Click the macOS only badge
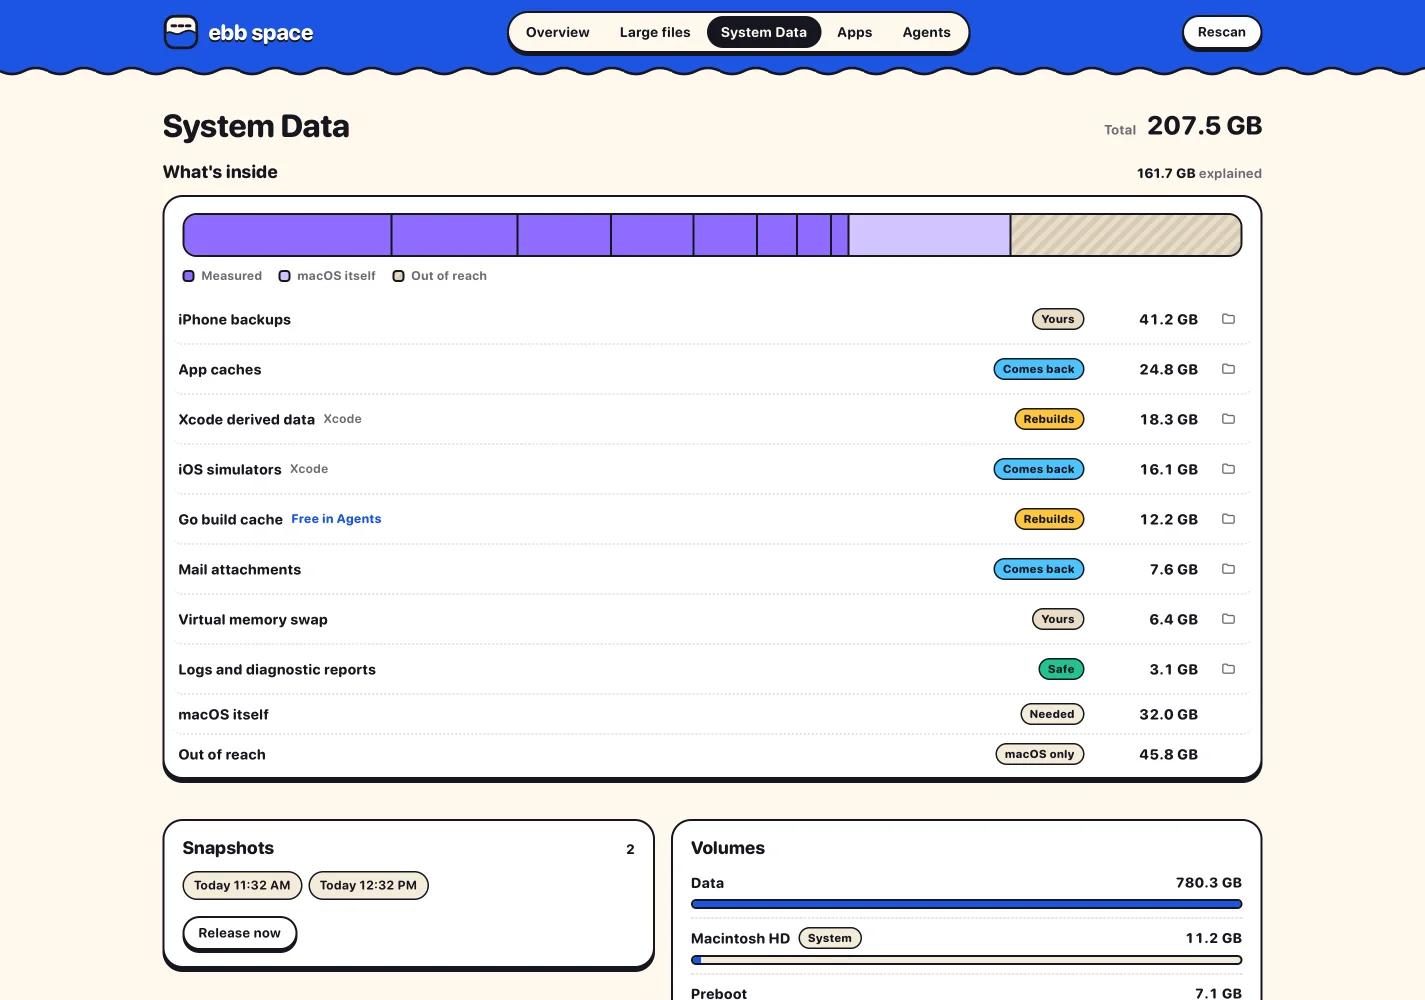1425x1000 pixels. (x=1040, y=754)
